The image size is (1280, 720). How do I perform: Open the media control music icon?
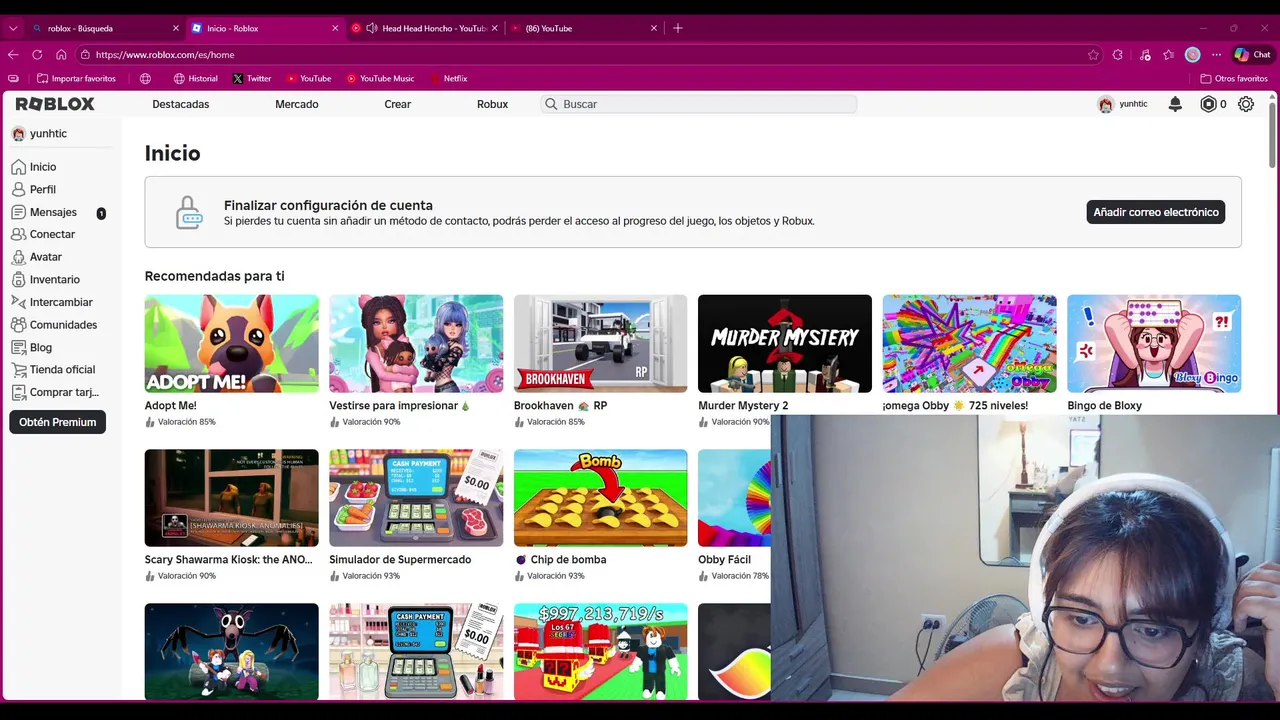1145,55
